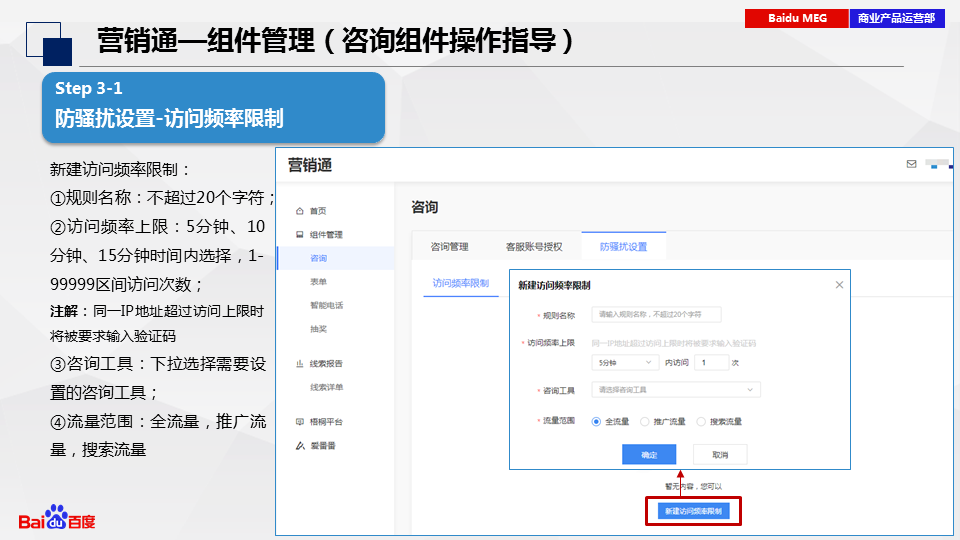
Task: Open the 请选择咨询工具 dropdown
Action: point(676,390)
